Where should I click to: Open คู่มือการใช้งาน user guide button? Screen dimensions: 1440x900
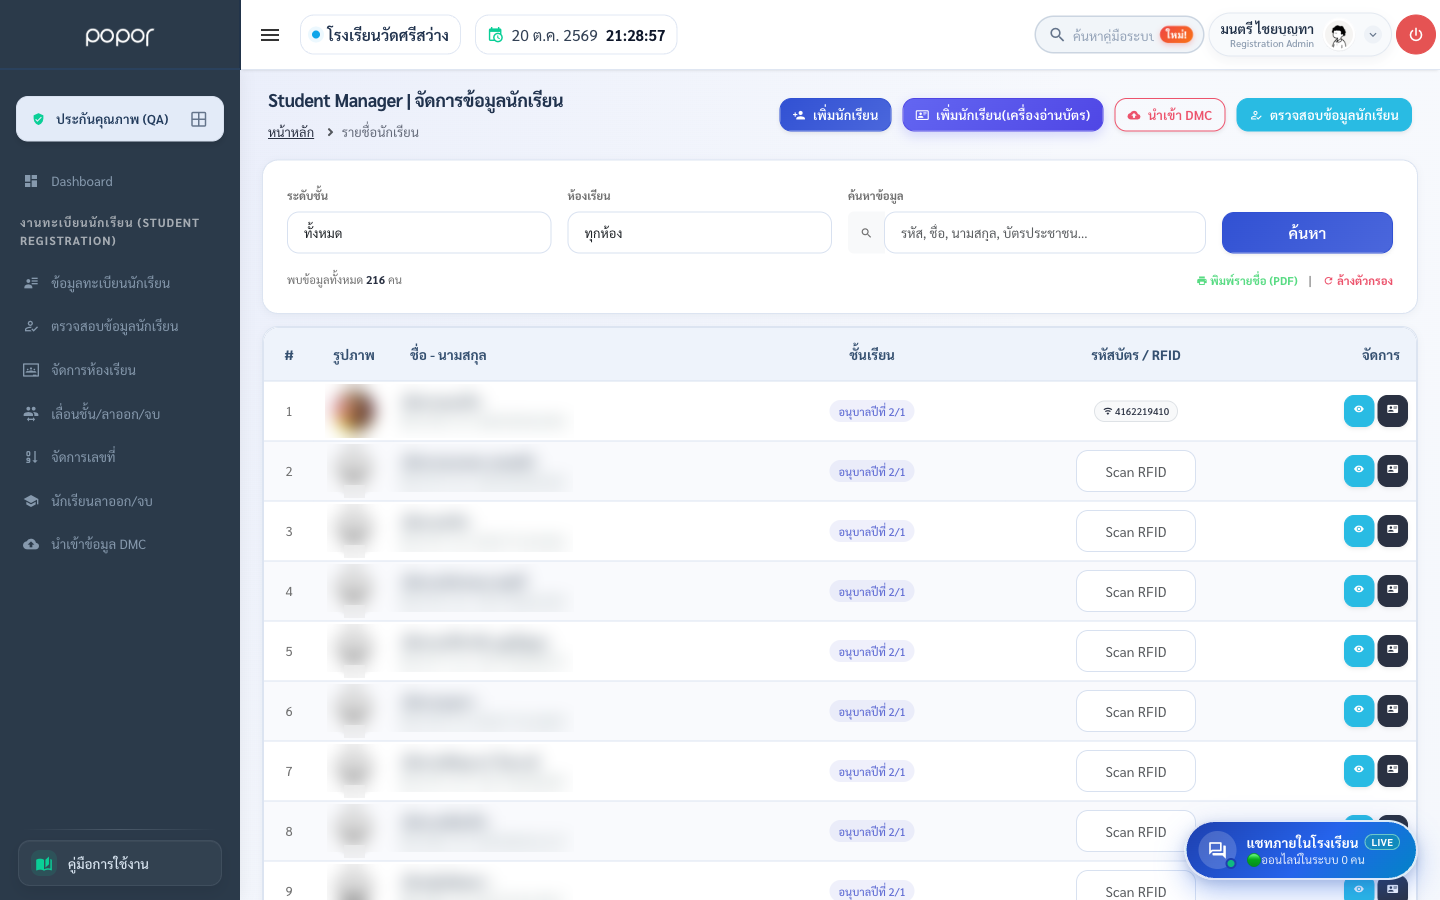coord(120,863)
